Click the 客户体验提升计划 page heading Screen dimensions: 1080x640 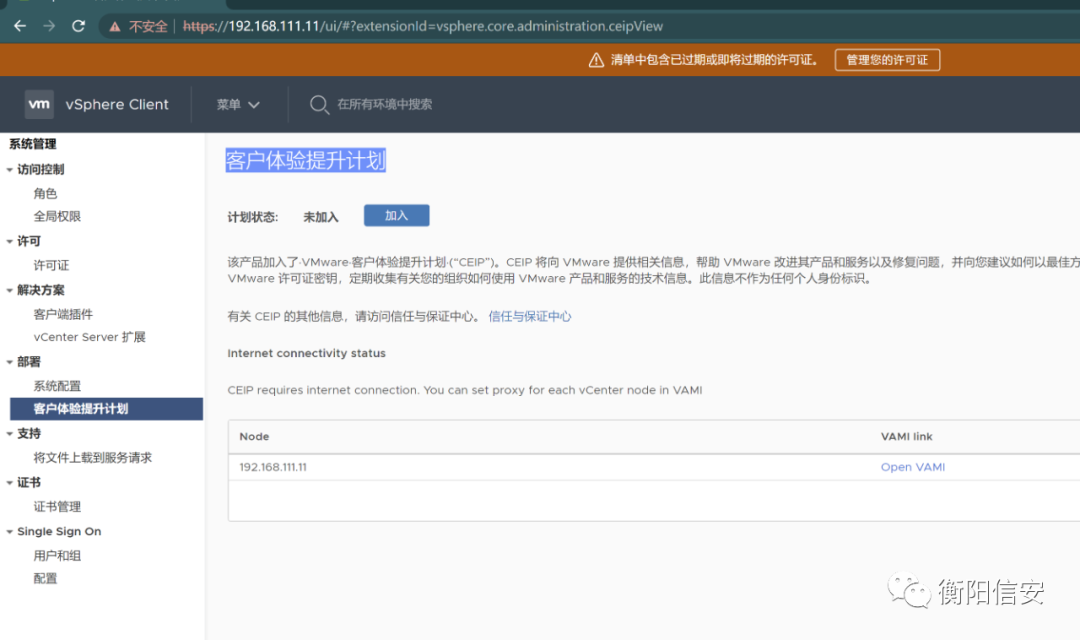(306, 161)
